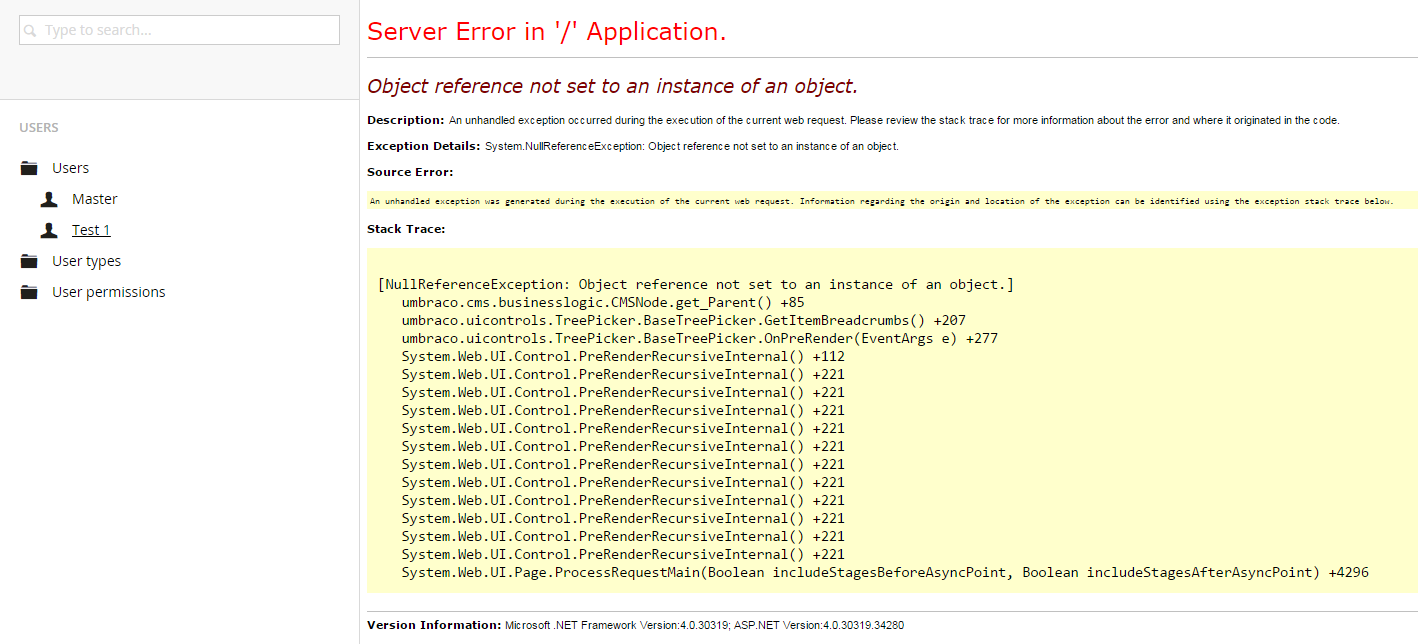Open the Users tree node

[x=70, y=168]
